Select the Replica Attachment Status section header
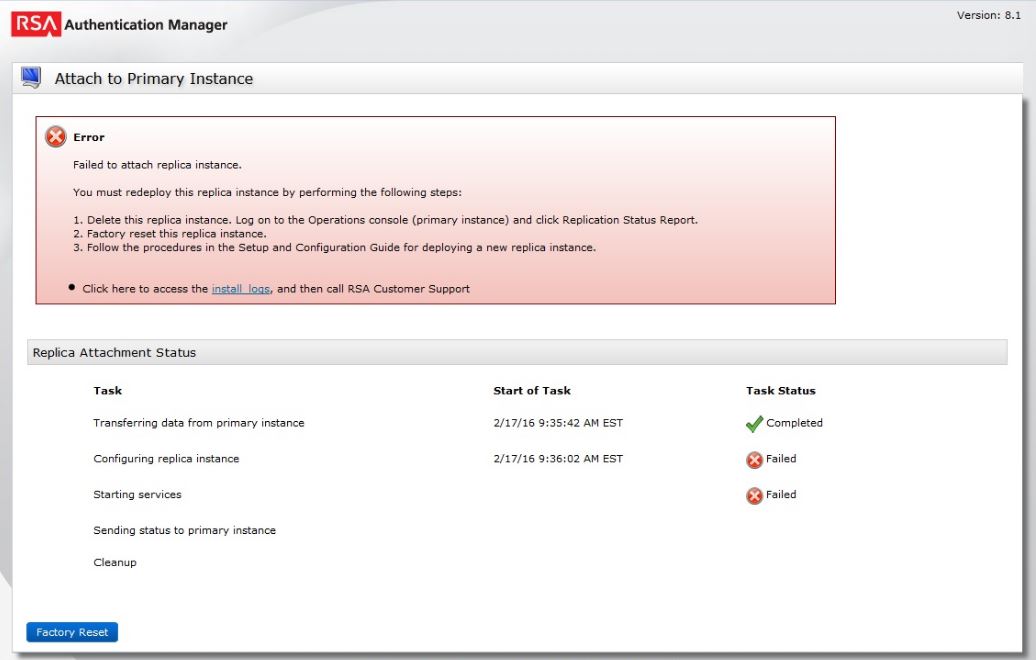Image resolution: width=1036 pixels, height=660 pixels. tap(115, 353)
